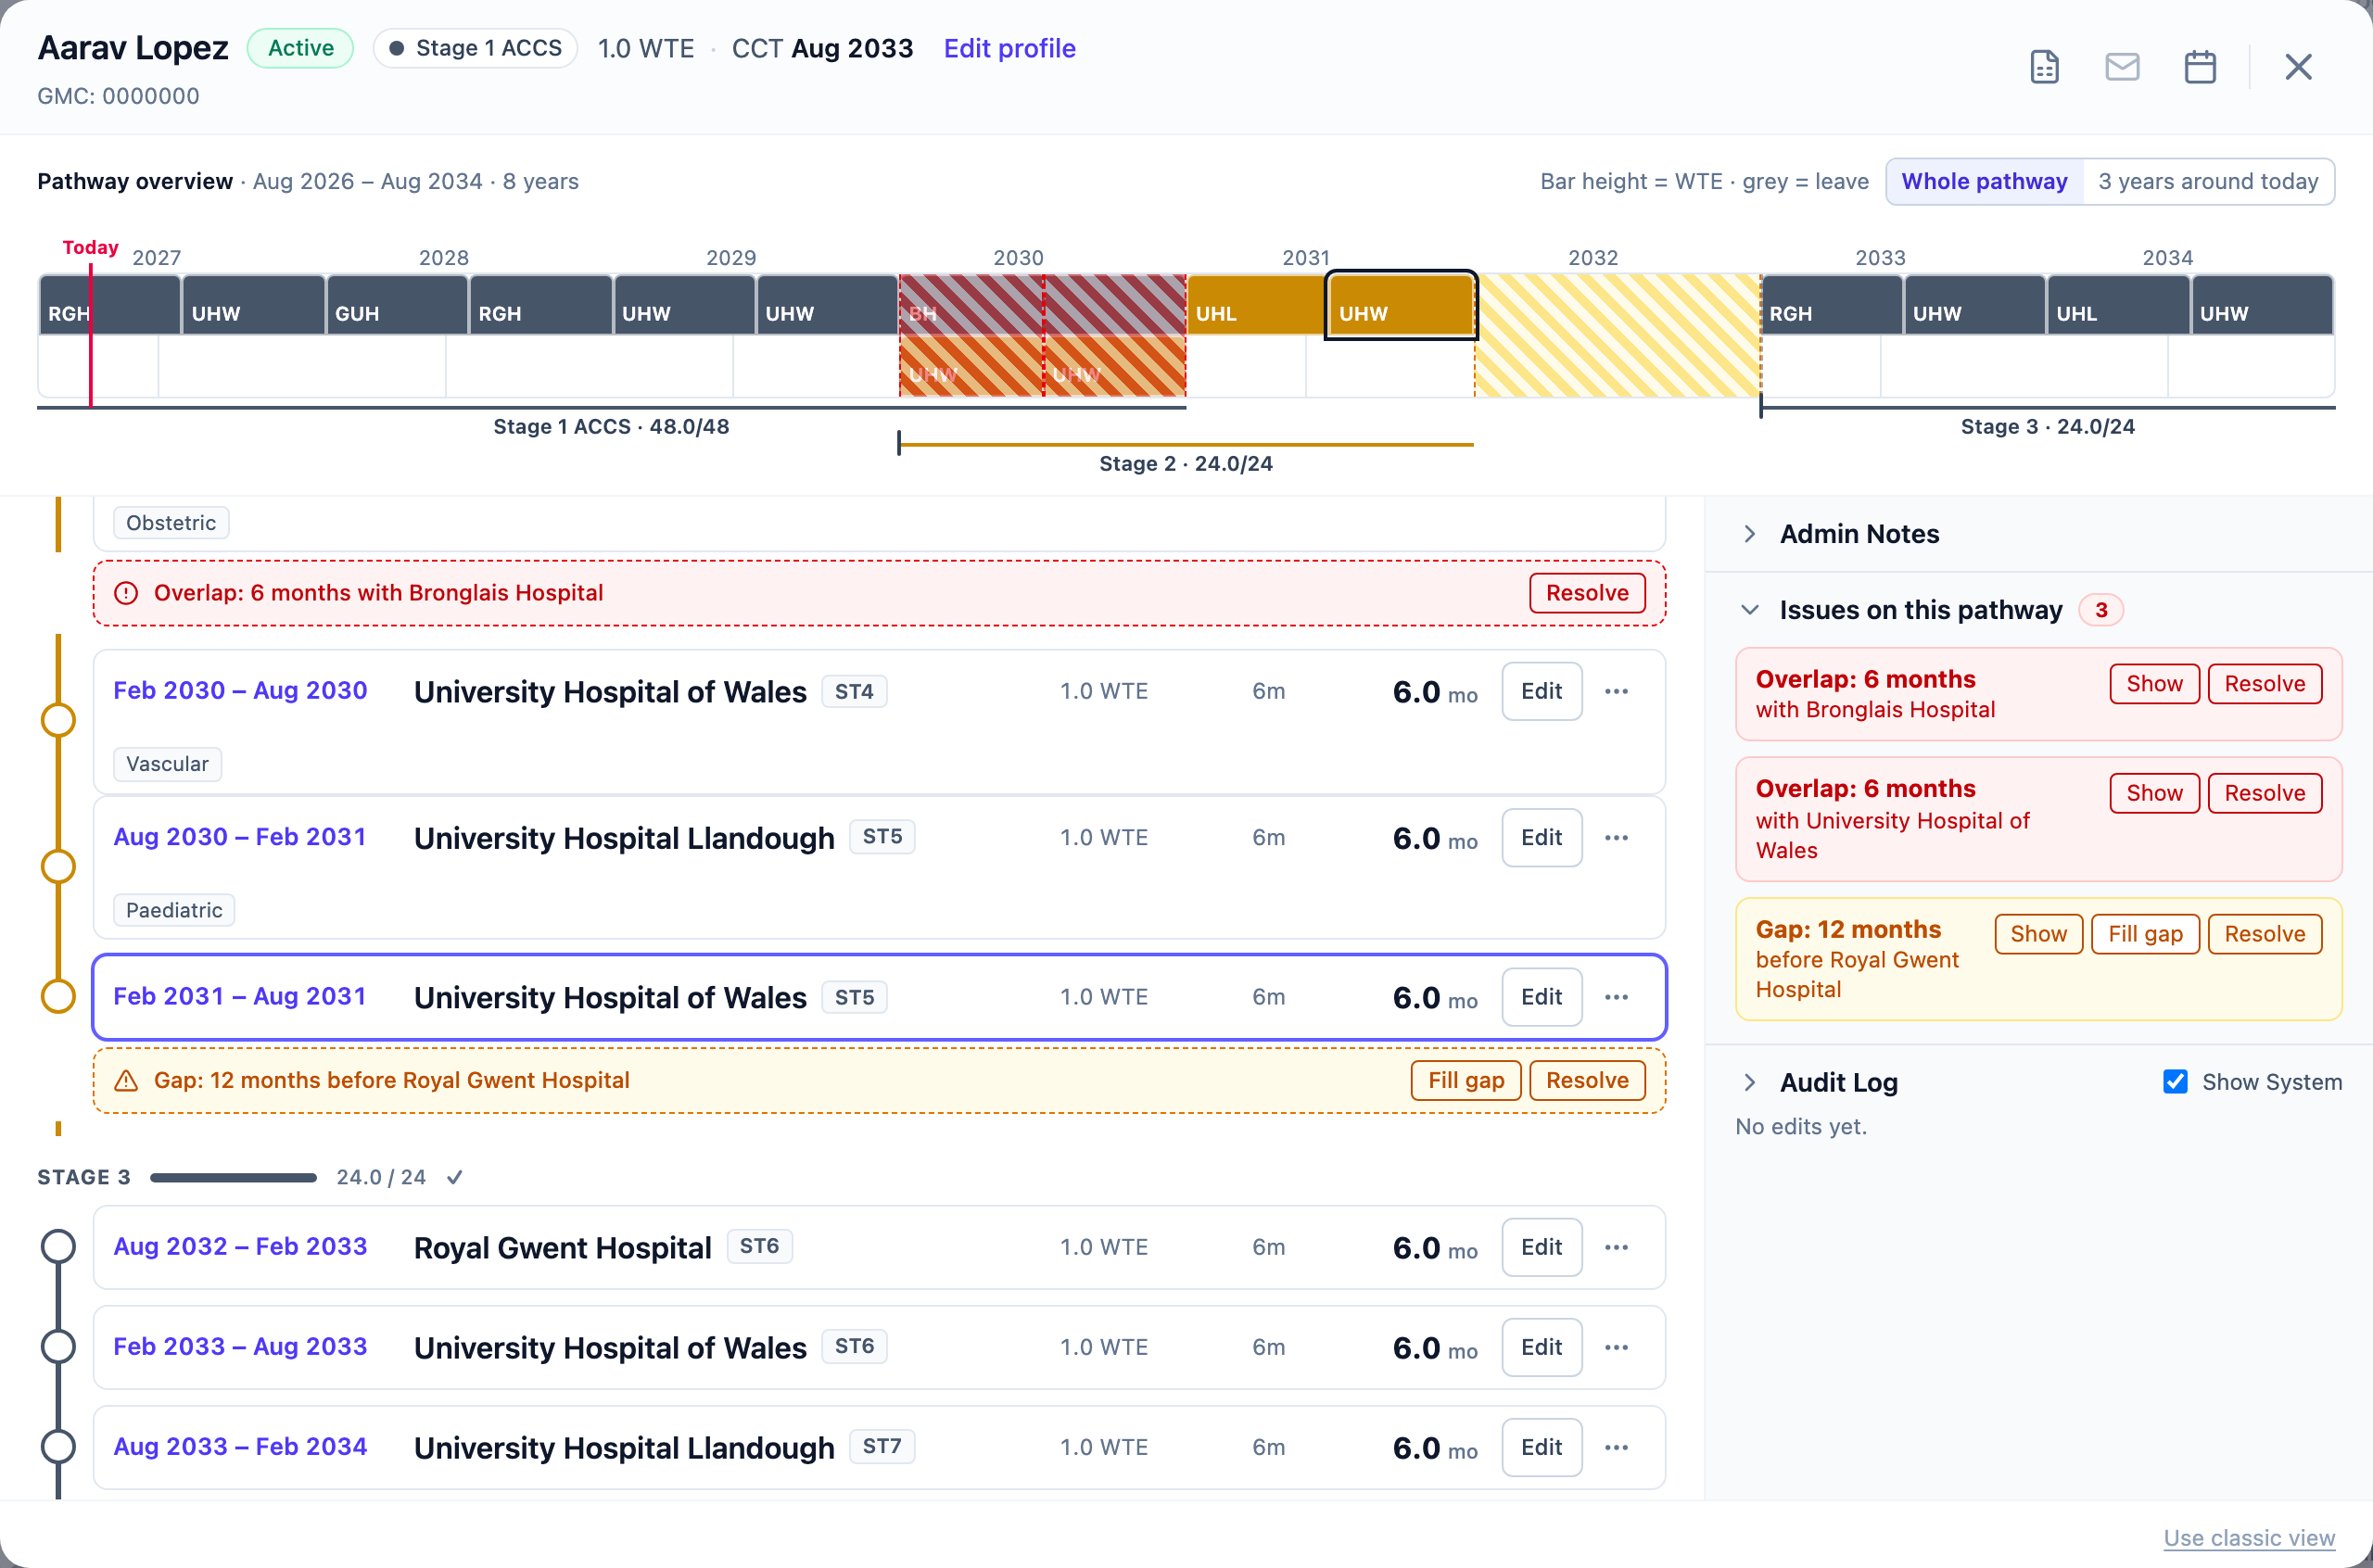Click the email envelope icon
Image resolution: width=2373 pixels, height=1568 pixels.
click(2122, 67)
